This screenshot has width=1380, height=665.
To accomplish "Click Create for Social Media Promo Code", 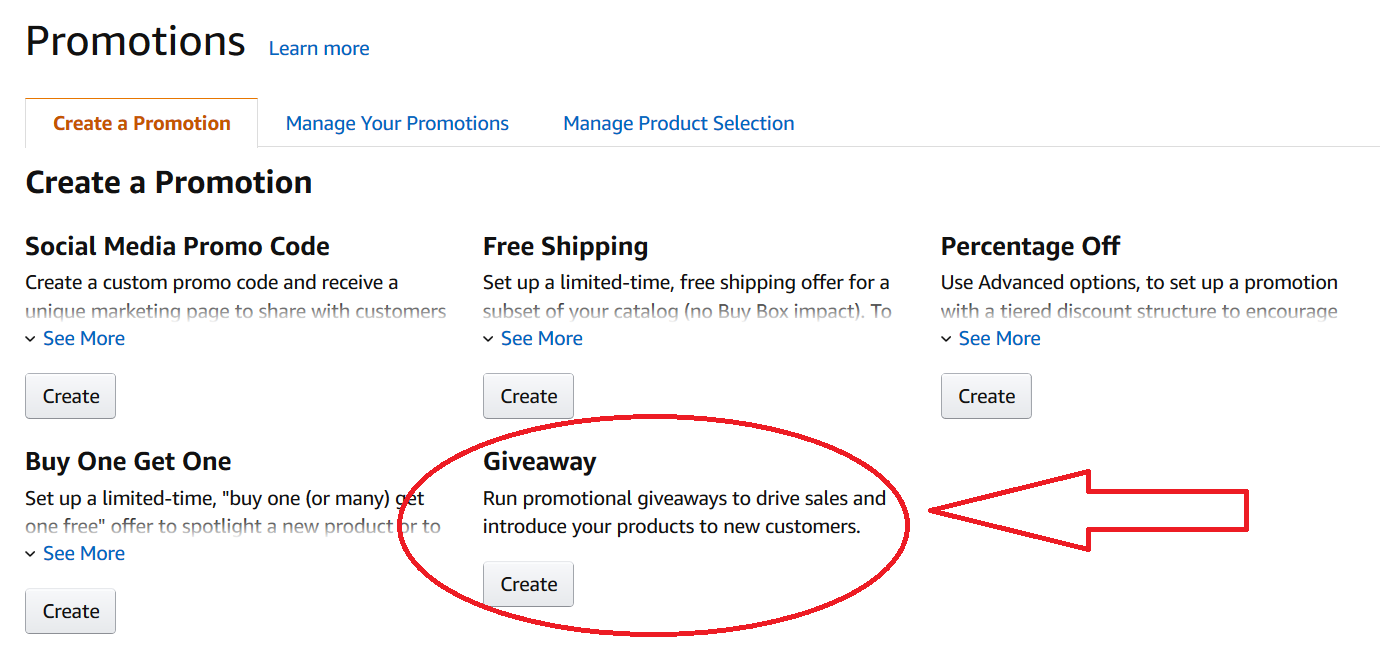I will coord(71,396).
